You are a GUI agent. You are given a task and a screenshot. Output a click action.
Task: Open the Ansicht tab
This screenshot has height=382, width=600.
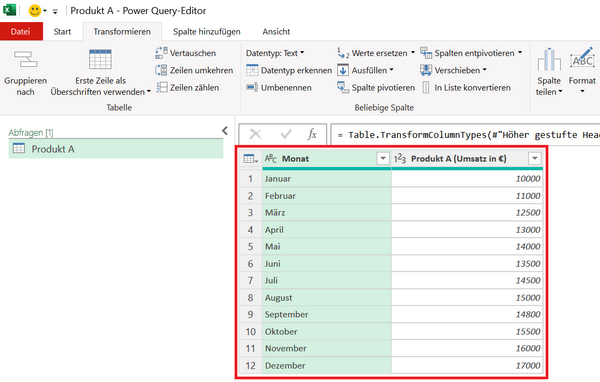tap(276, 32)
